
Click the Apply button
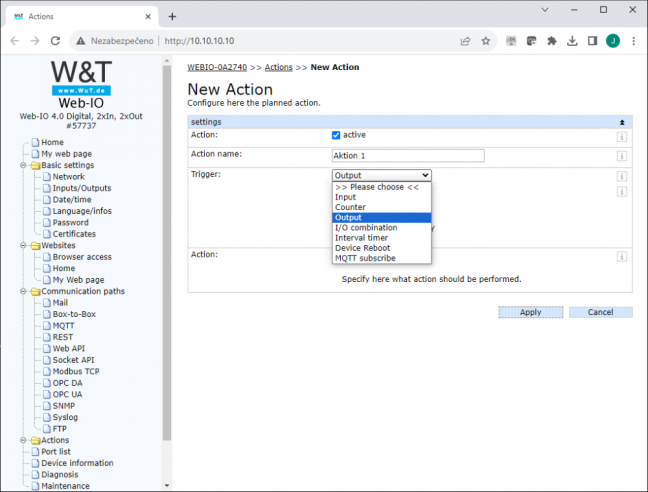(x=531, y=312)
